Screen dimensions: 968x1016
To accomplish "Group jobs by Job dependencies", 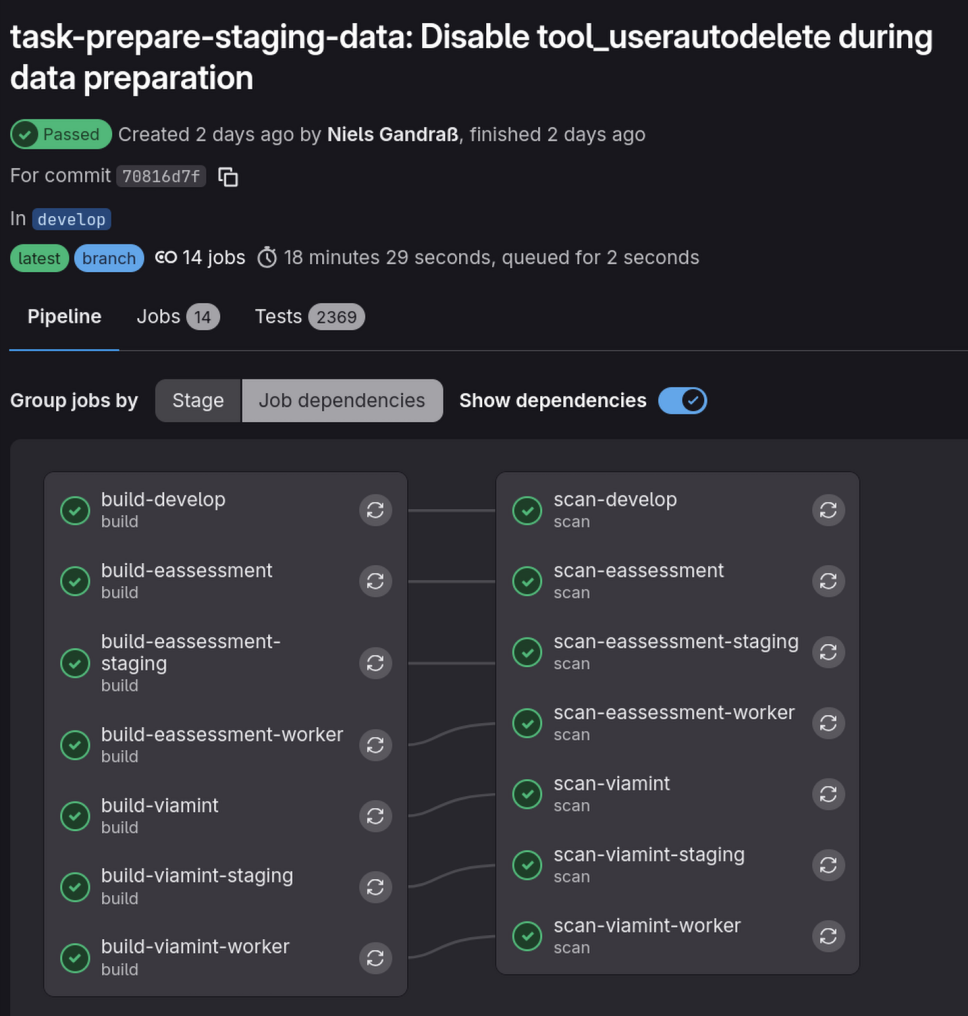I will (342, 401).
